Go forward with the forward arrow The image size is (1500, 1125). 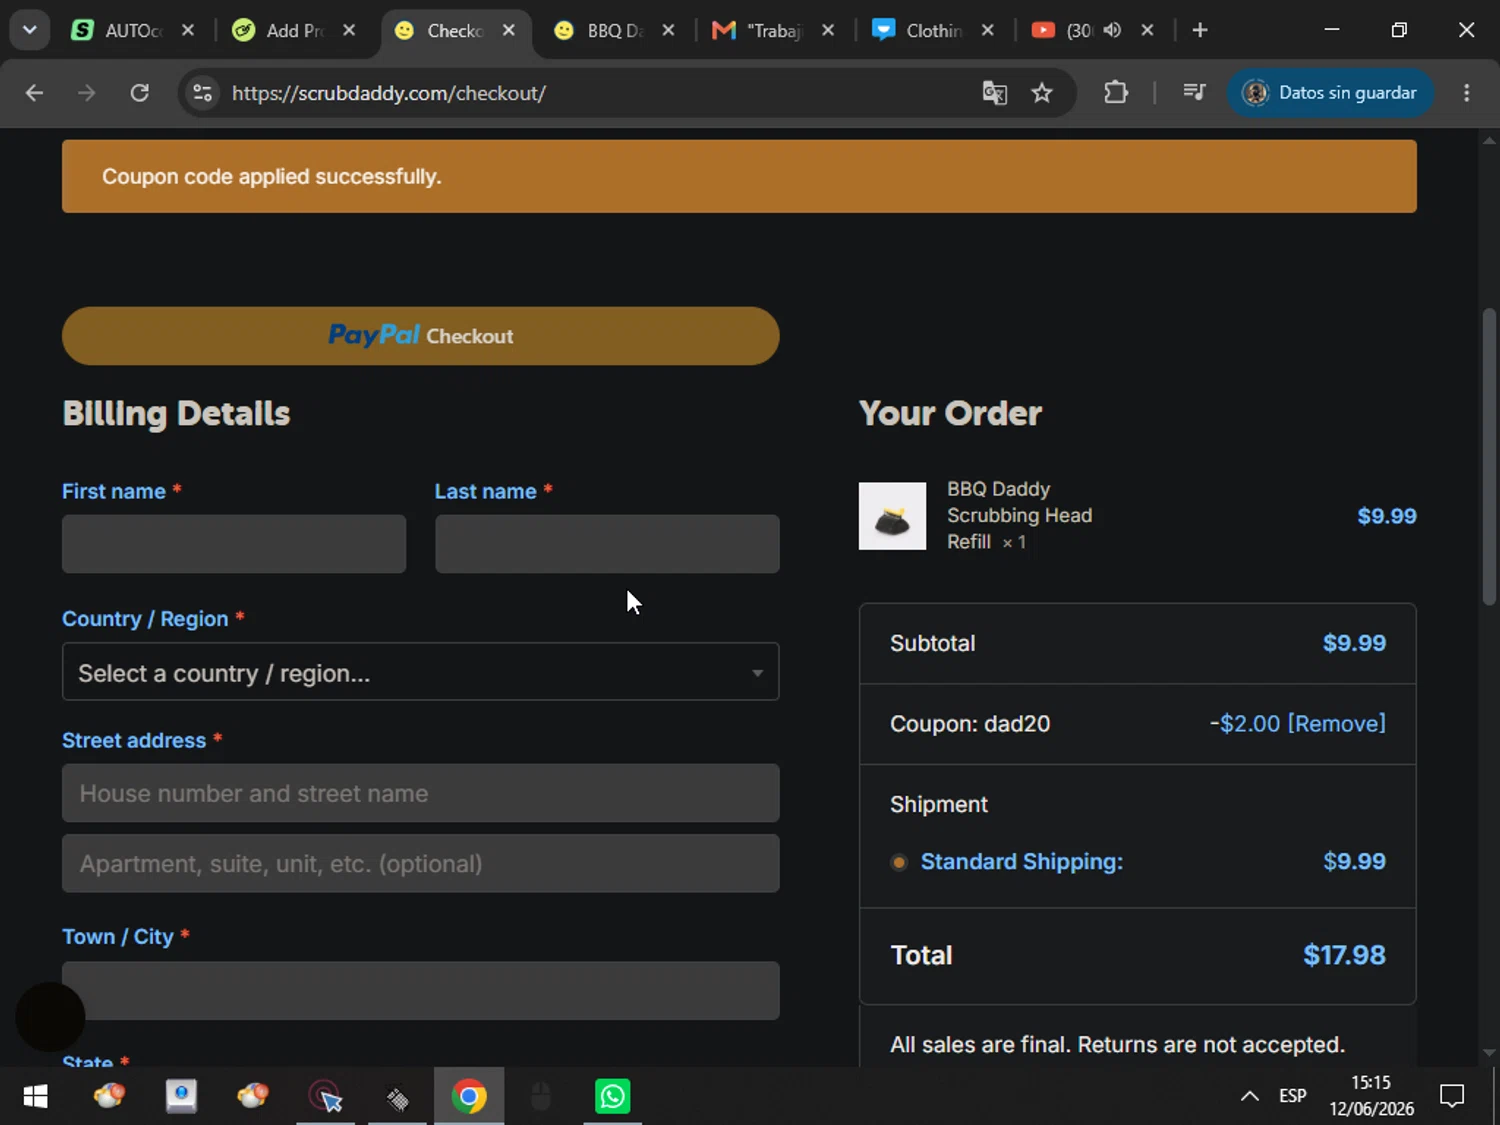[87, 93]
